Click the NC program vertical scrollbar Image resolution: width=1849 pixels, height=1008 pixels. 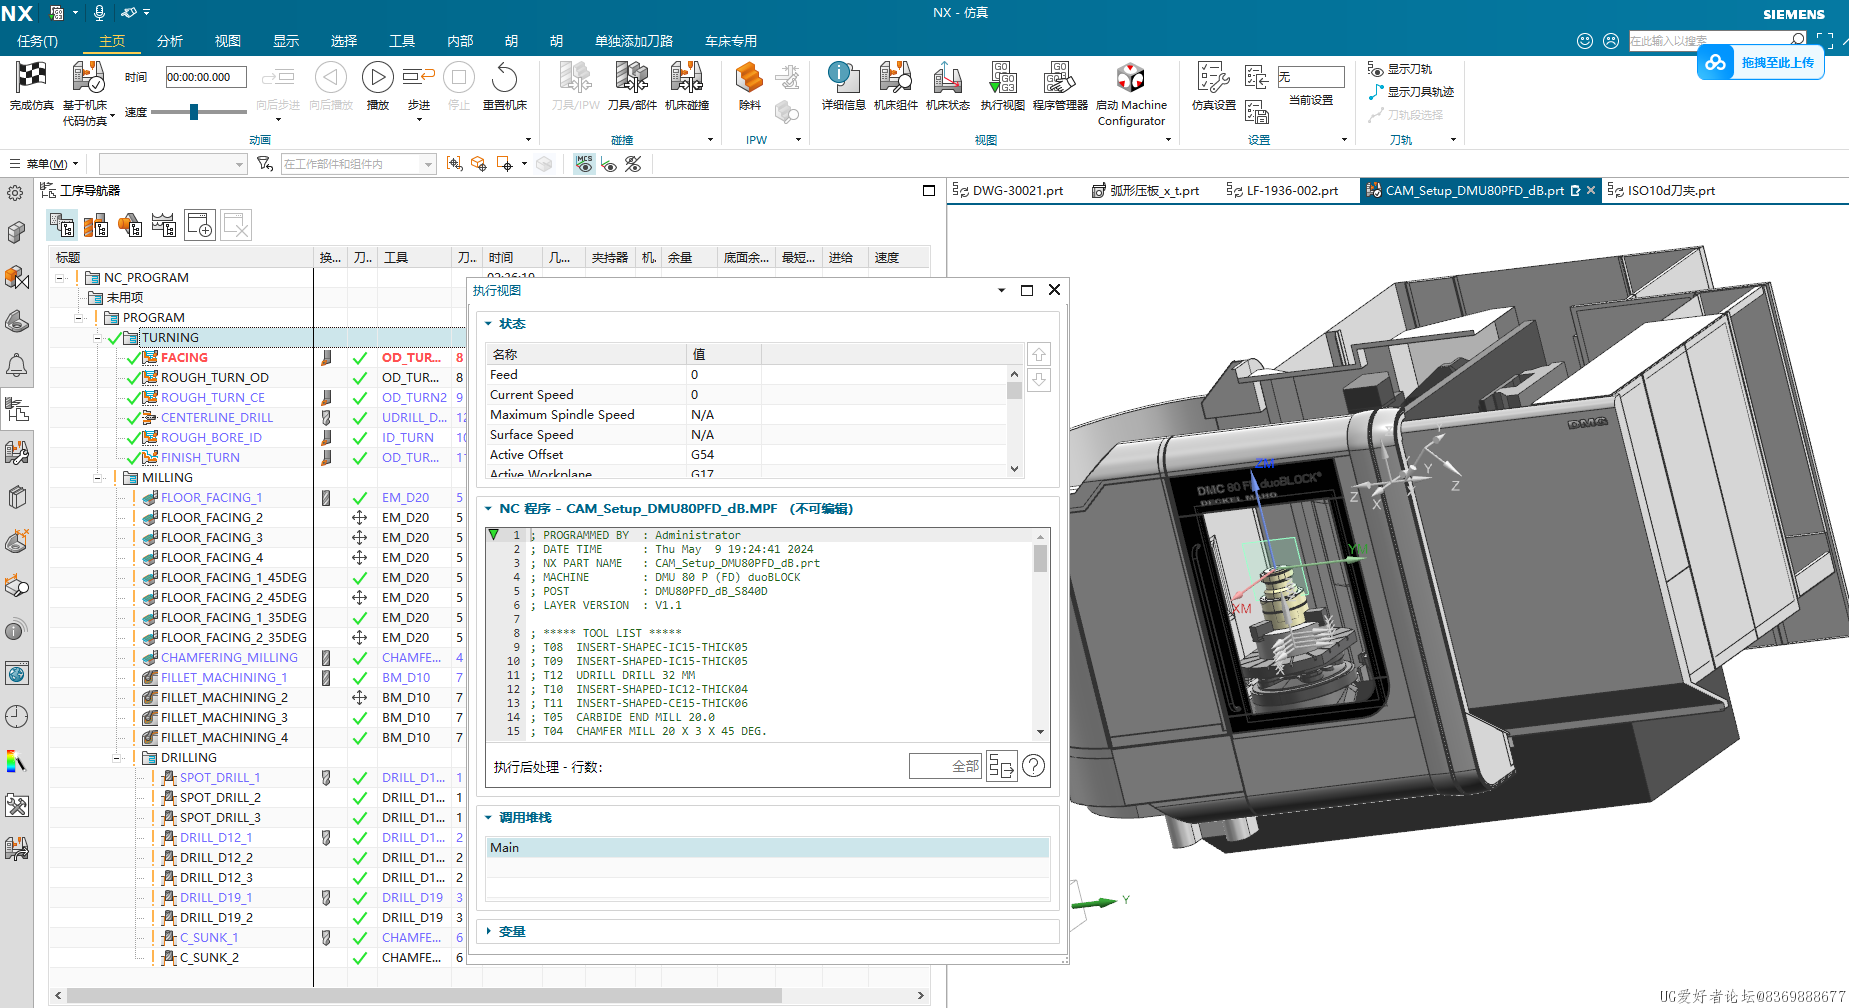[1040, 558]
